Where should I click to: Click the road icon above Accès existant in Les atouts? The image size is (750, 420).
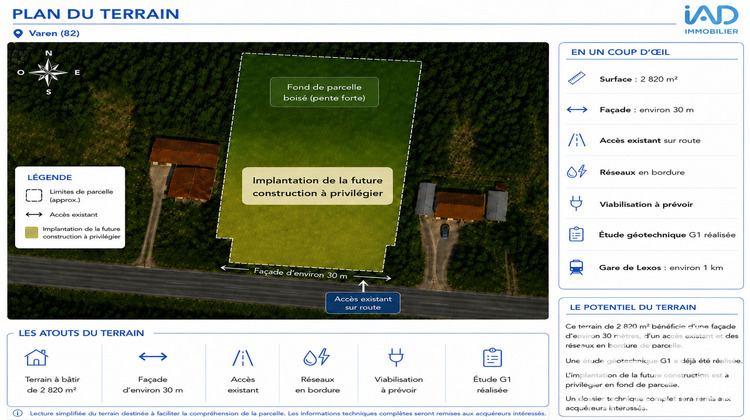click(243, 357)
